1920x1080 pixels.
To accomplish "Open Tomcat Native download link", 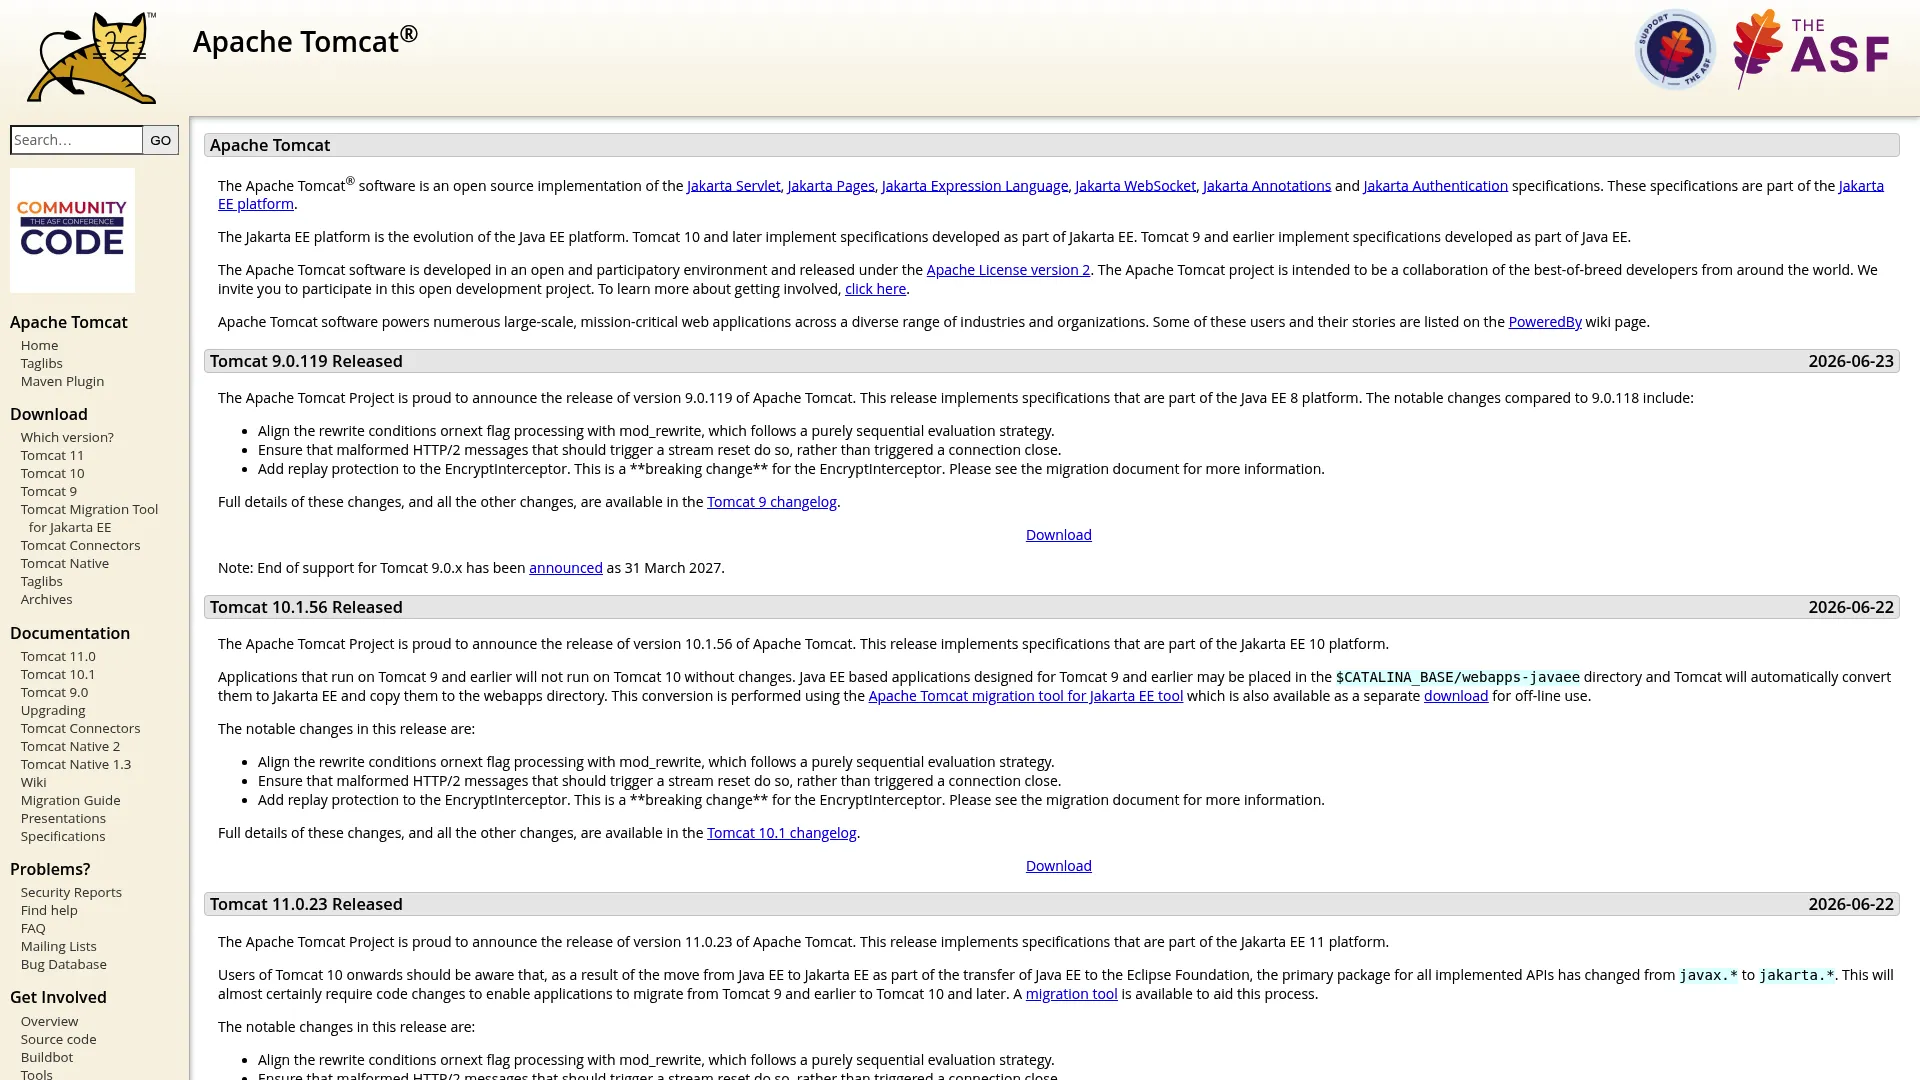I will [65, 563].
